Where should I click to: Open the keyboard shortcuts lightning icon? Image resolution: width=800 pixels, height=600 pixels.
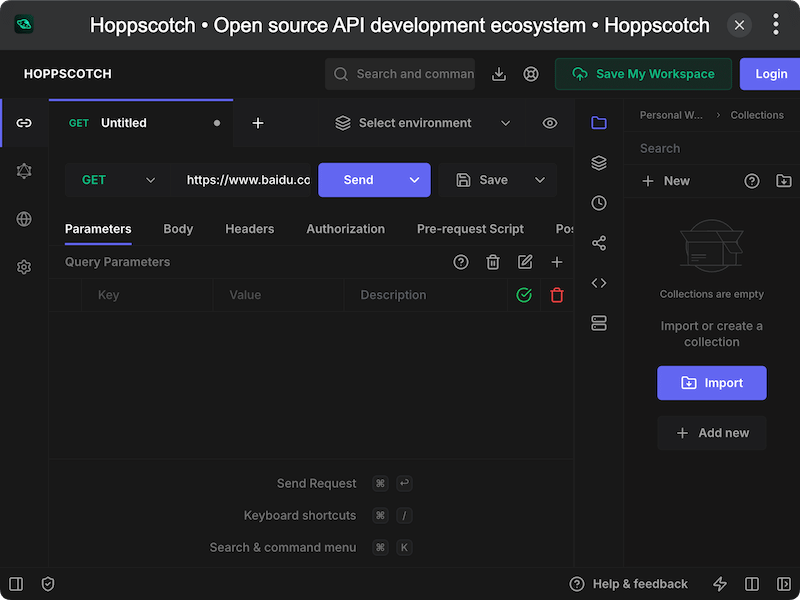tap(719, 584)
